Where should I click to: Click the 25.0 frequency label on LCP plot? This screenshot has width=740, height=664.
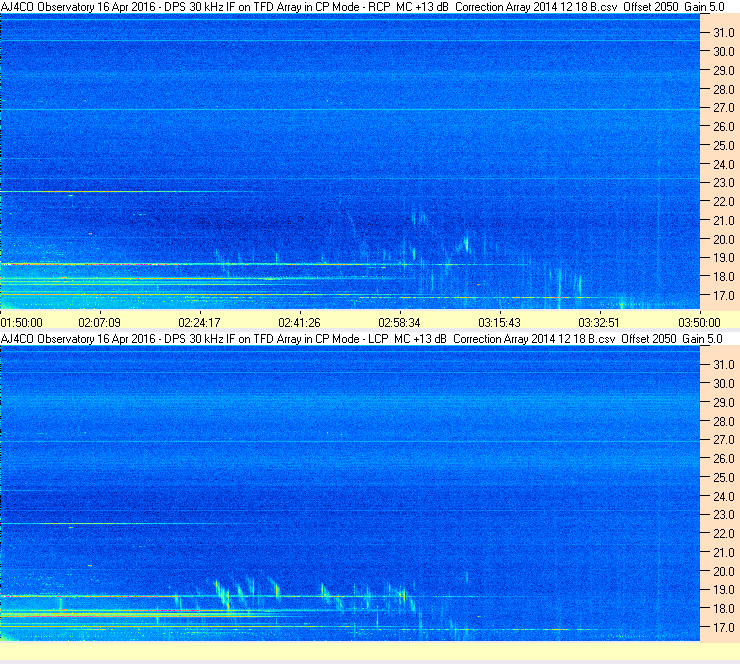[724, 478]
